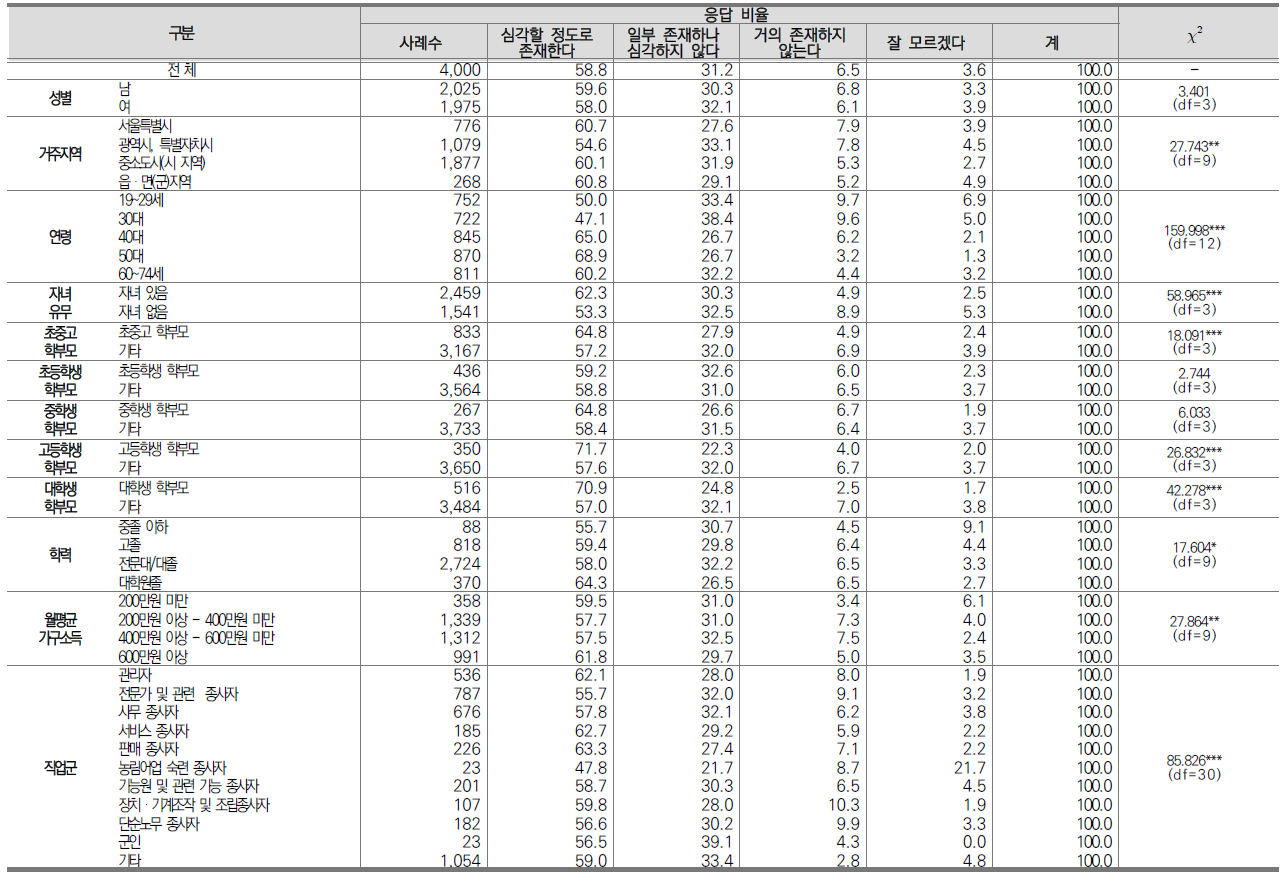
Task: Click the '광역시, 특별자치시' row label
Action: [168, 145]
